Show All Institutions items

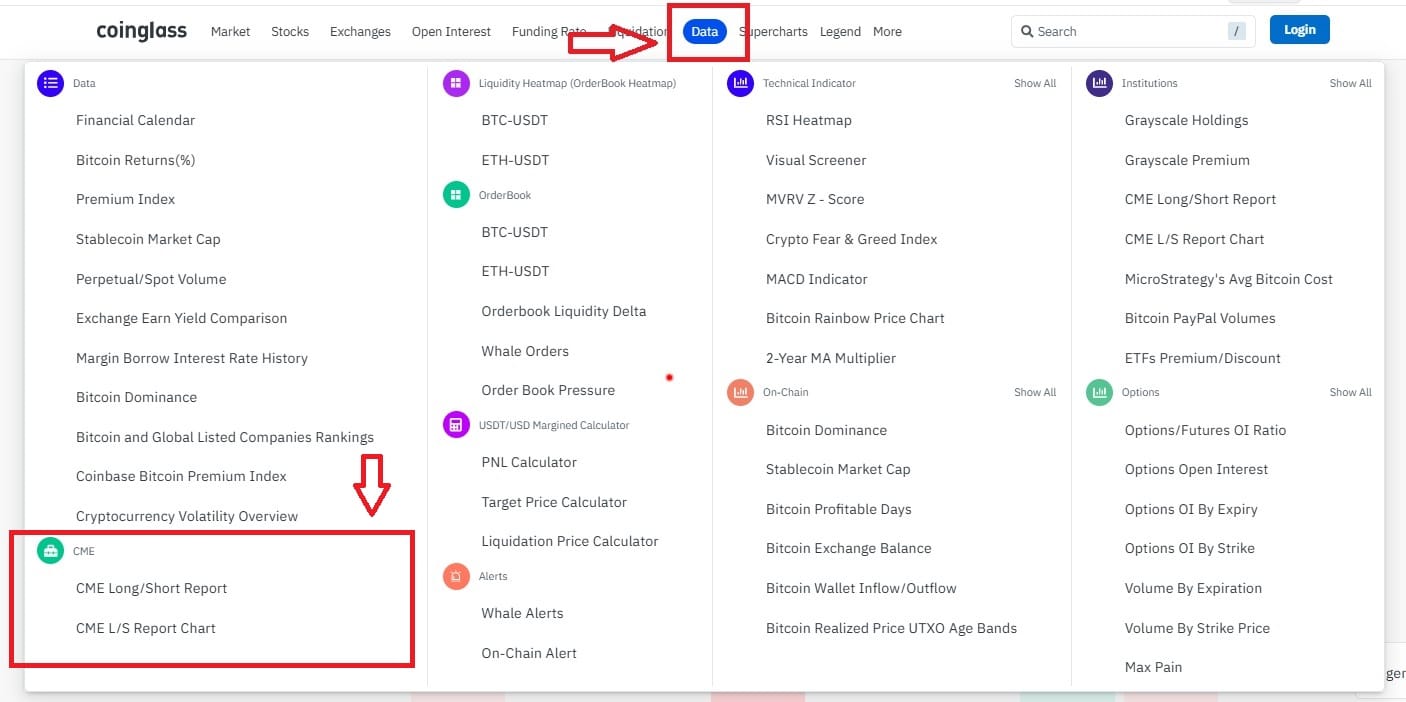coord(1350,84)
